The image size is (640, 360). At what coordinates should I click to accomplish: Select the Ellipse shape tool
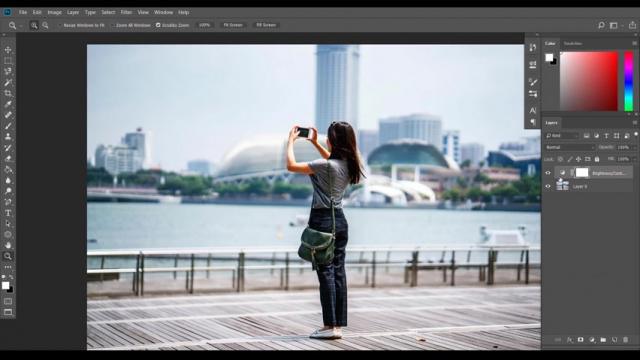tap(8, 235)
